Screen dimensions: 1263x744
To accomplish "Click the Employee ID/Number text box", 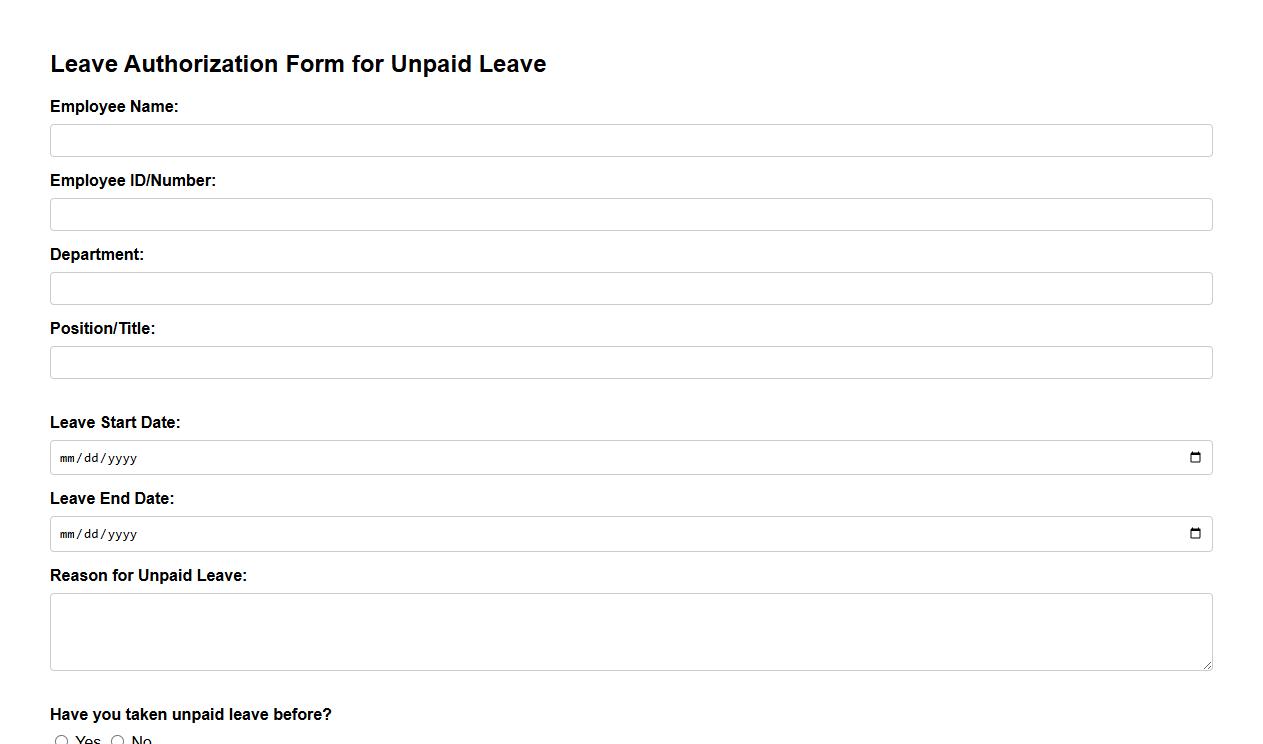I will pyautogui.click(x=631, y=214).
